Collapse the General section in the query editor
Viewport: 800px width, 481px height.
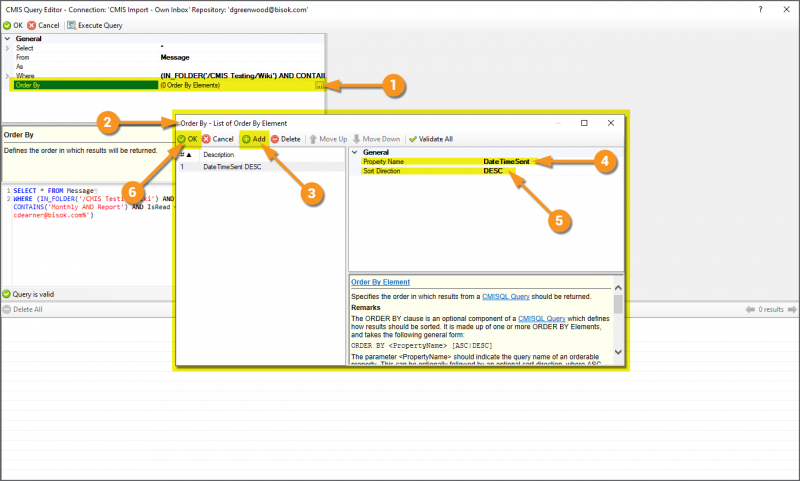(x=7, y=39)
